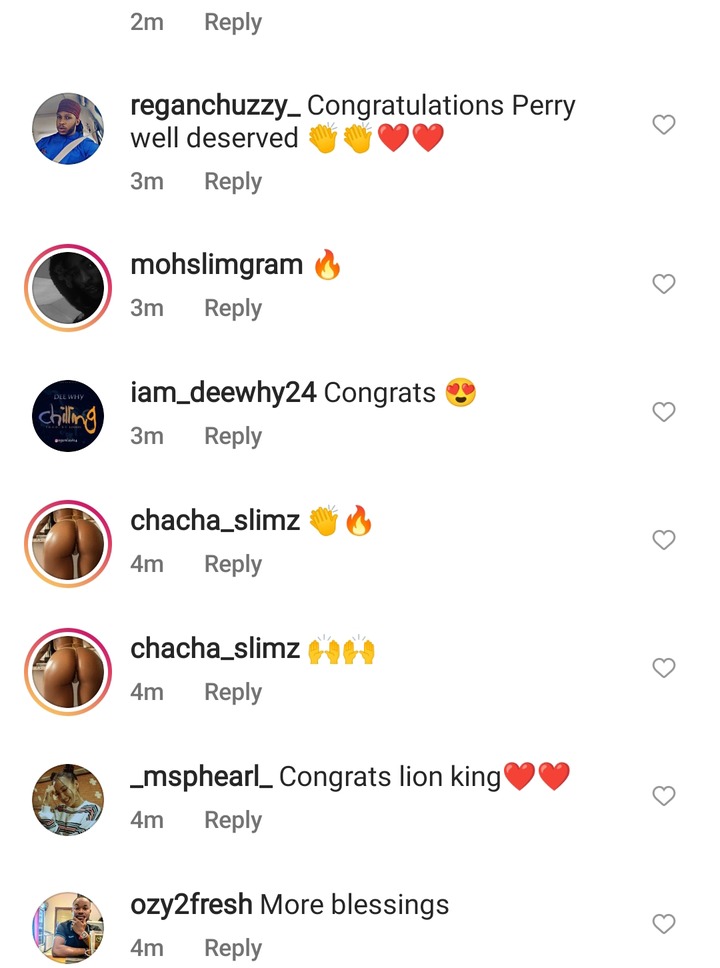The width and height of the screenshot is (720, 968).
Task: Open _msphearl_ profile avatar
Action: pos(68,799)
